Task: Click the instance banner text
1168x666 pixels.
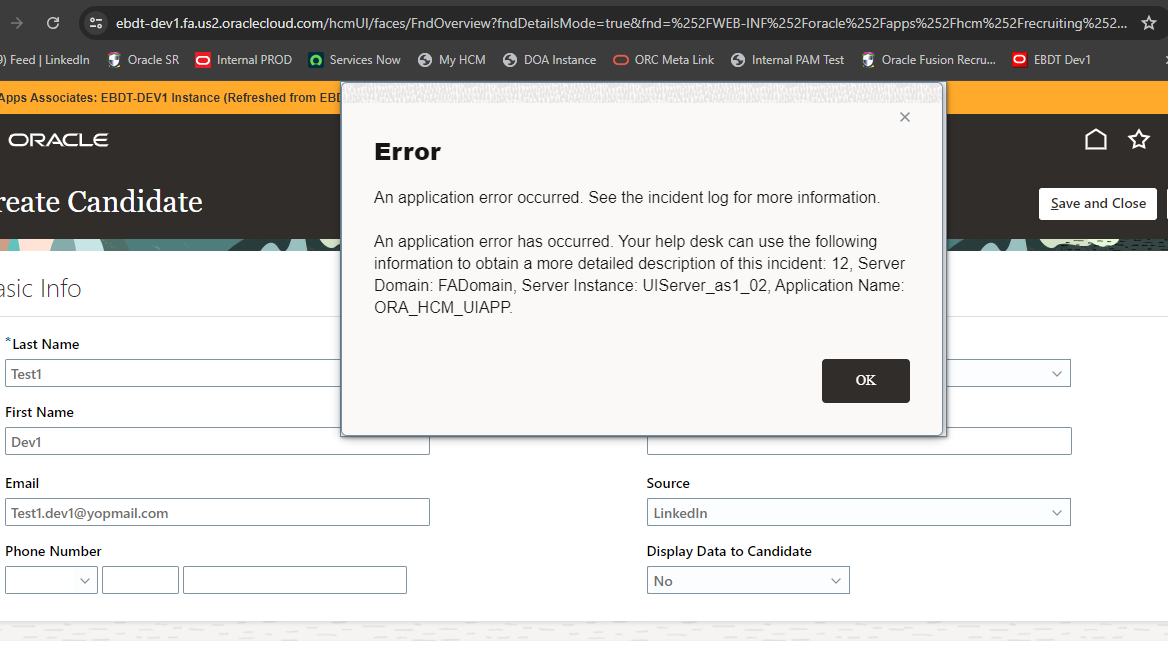Action: click(171, 98)
